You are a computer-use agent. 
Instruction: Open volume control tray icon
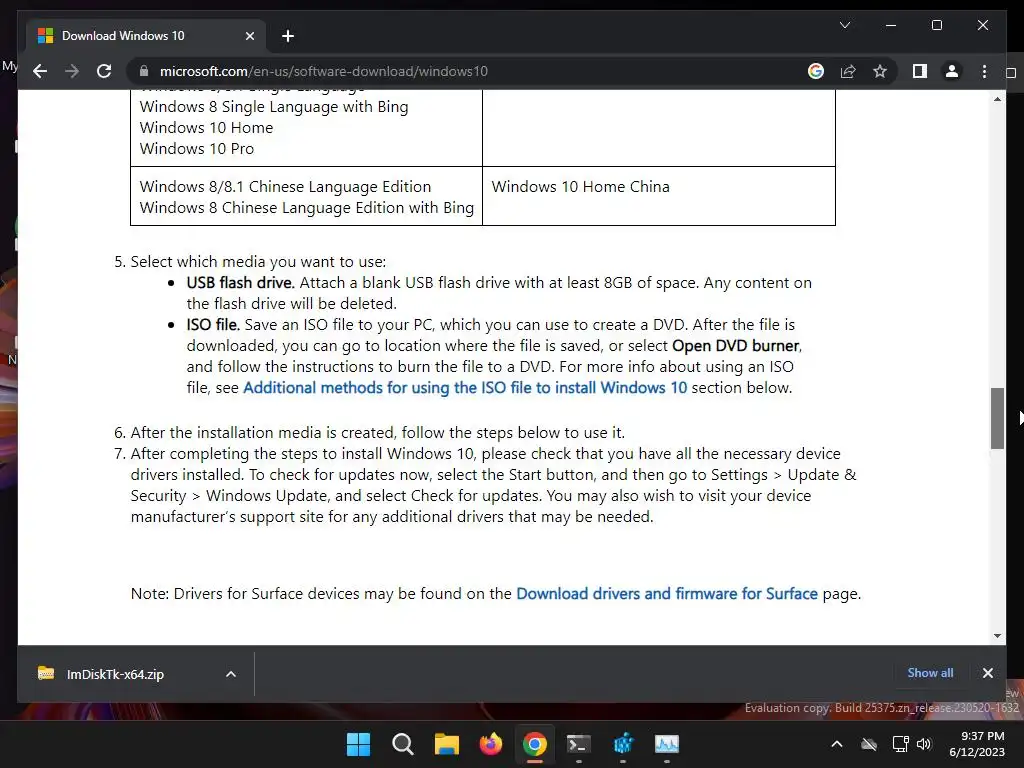tap(923, 744)
